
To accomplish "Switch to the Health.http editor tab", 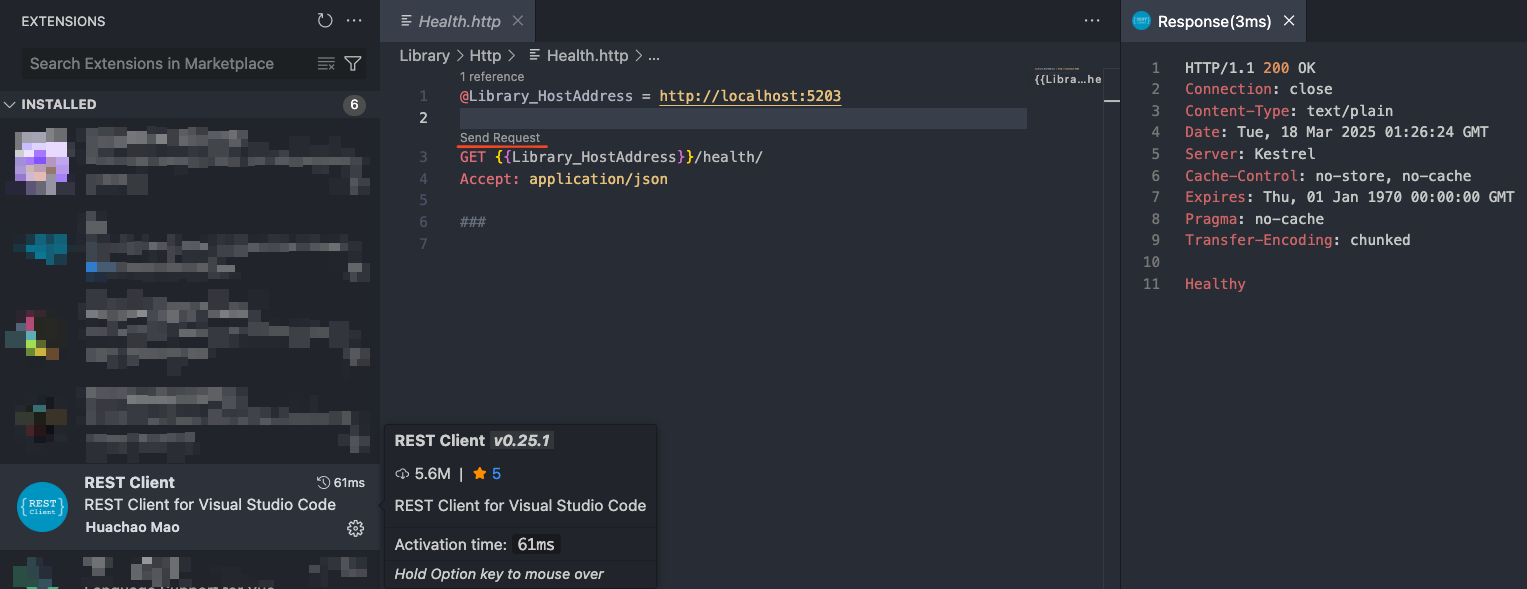I will pos(458,20).
